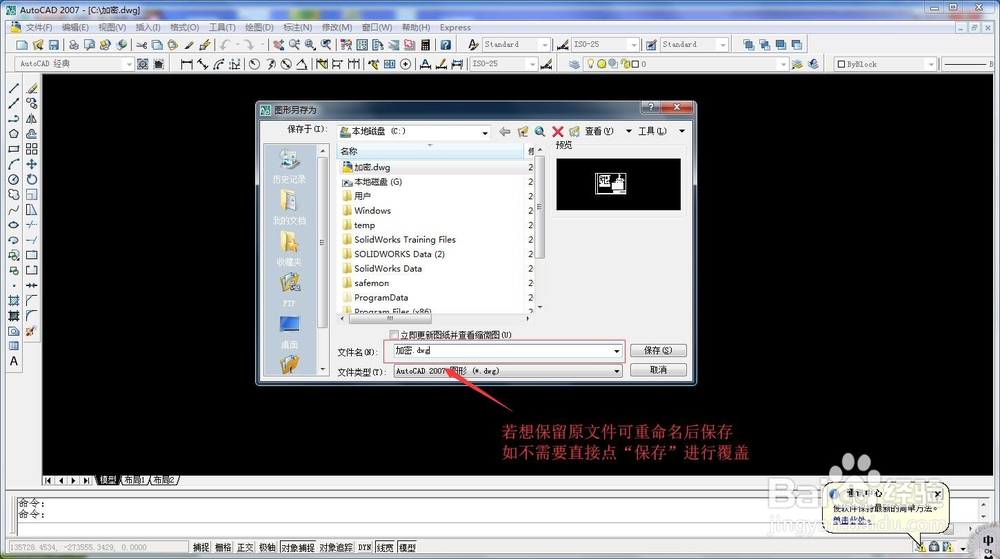This screenshot has height=559, width=1000.
Task: Toggle 正交 (ortho) in status bar
Action: [245, 548]
